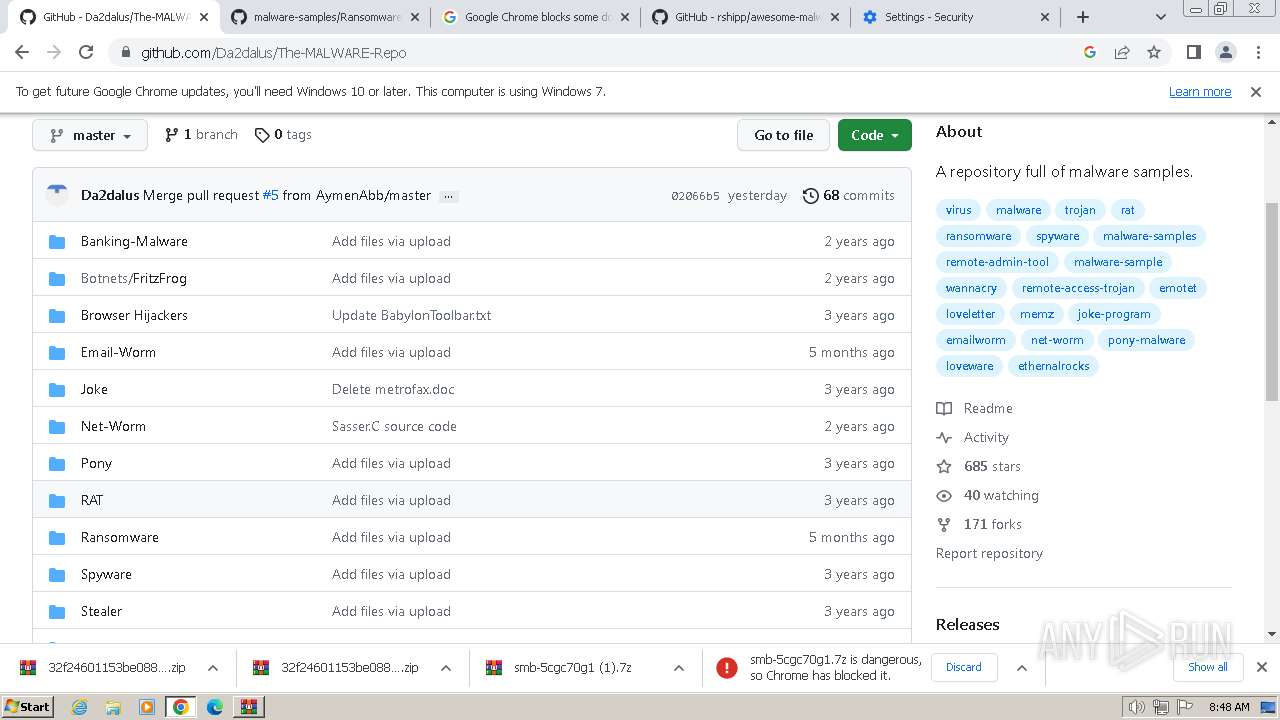Click the 0 tags link
The image size is (1280, 720).
[283, 135]
